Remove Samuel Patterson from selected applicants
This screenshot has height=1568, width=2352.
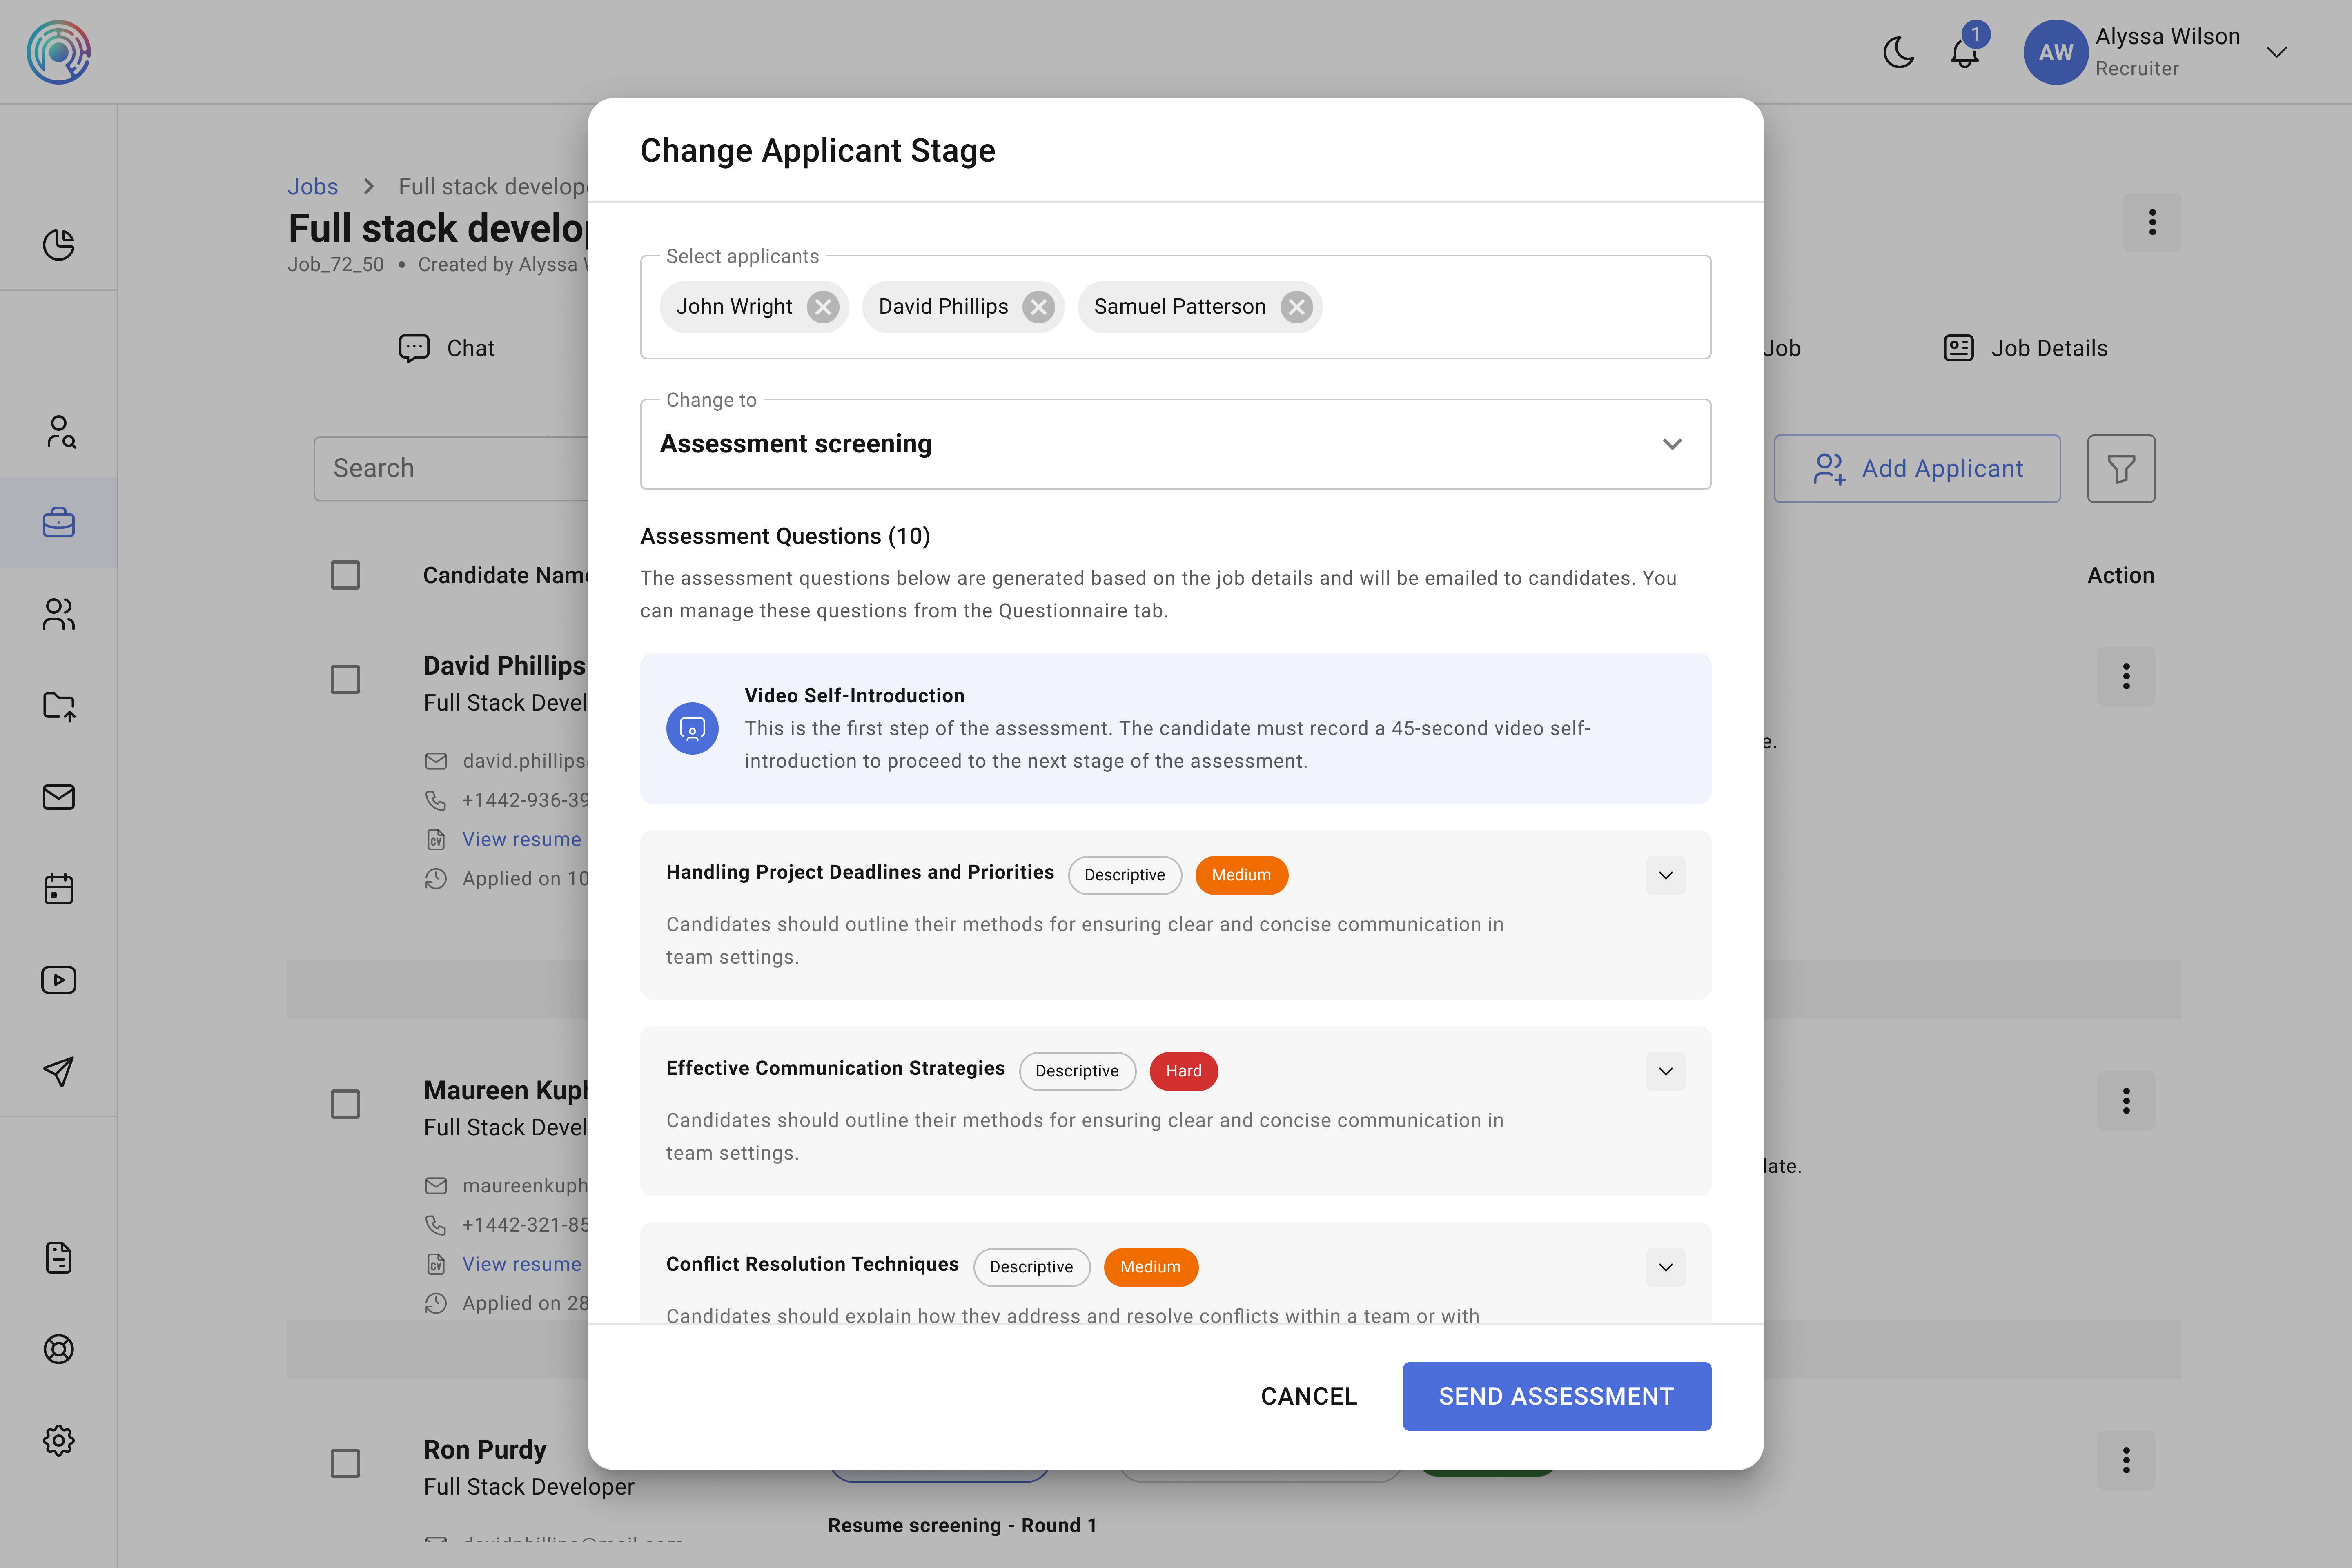click(x=1297, y=307)
